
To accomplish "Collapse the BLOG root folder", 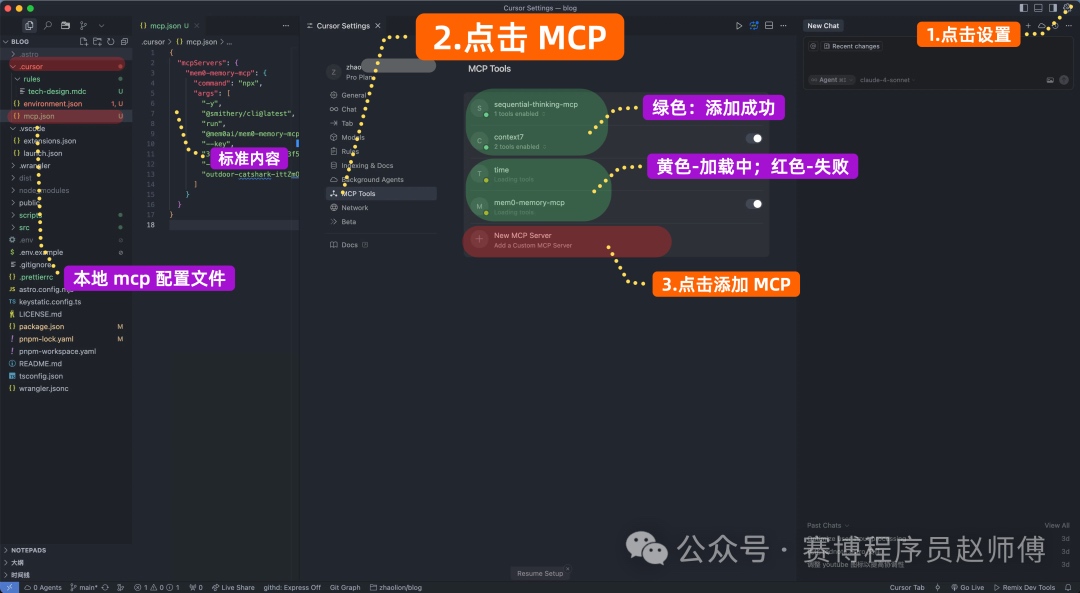I will click(x=6, y=41).
